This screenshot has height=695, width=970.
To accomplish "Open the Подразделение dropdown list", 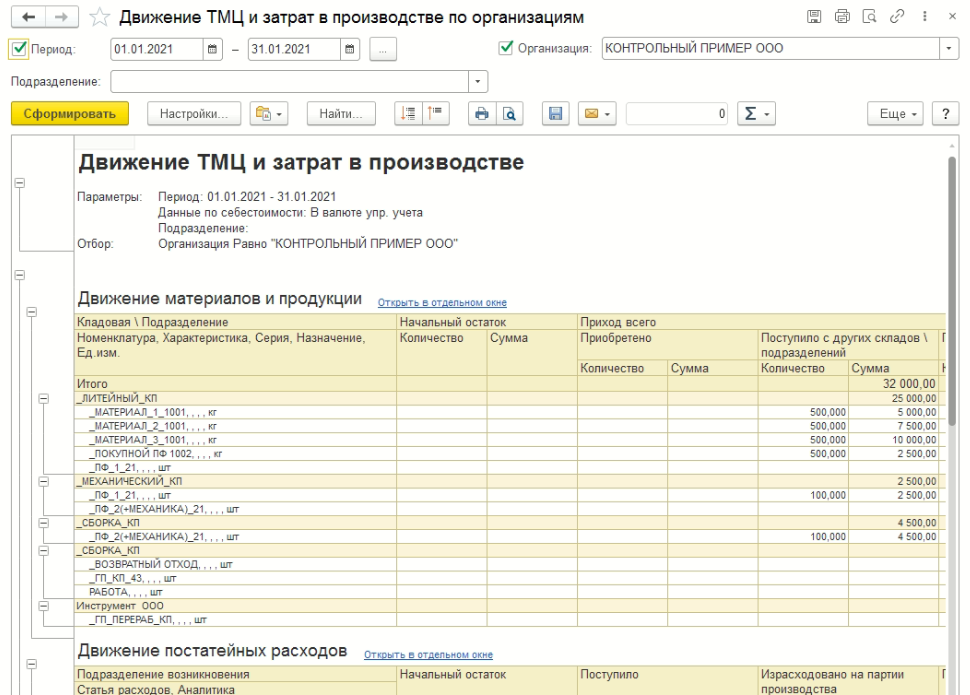I will [x=478, y=81].
